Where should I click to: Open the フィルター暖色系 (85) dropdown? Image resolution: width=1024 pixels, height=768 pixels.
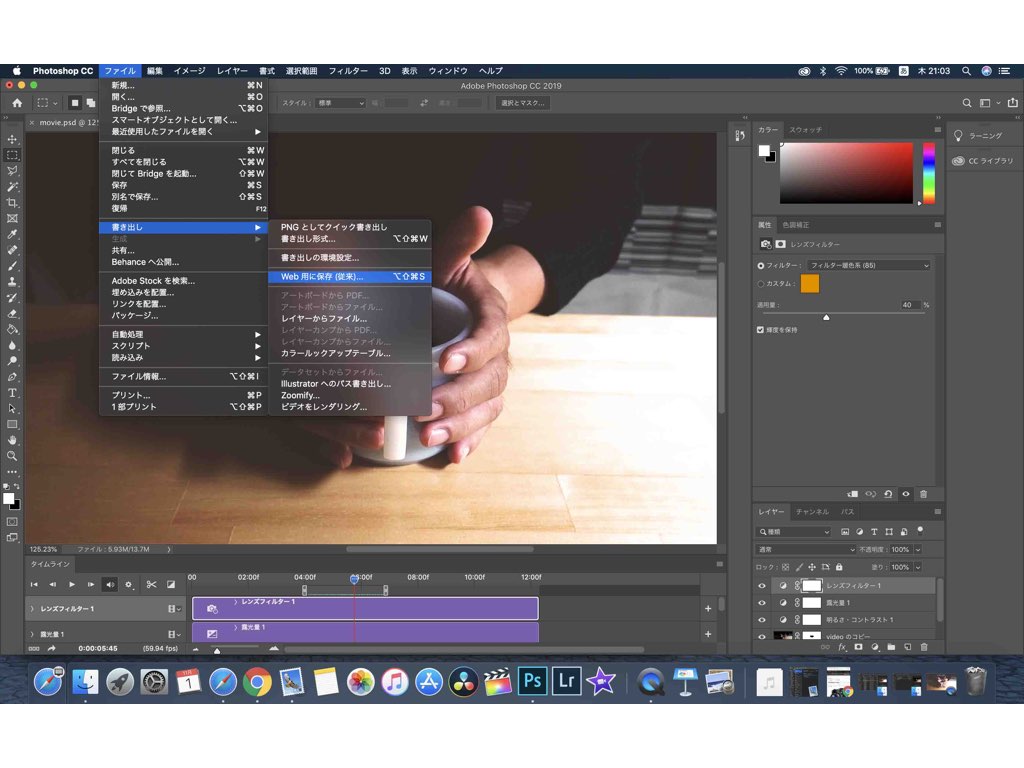(869, 265)
